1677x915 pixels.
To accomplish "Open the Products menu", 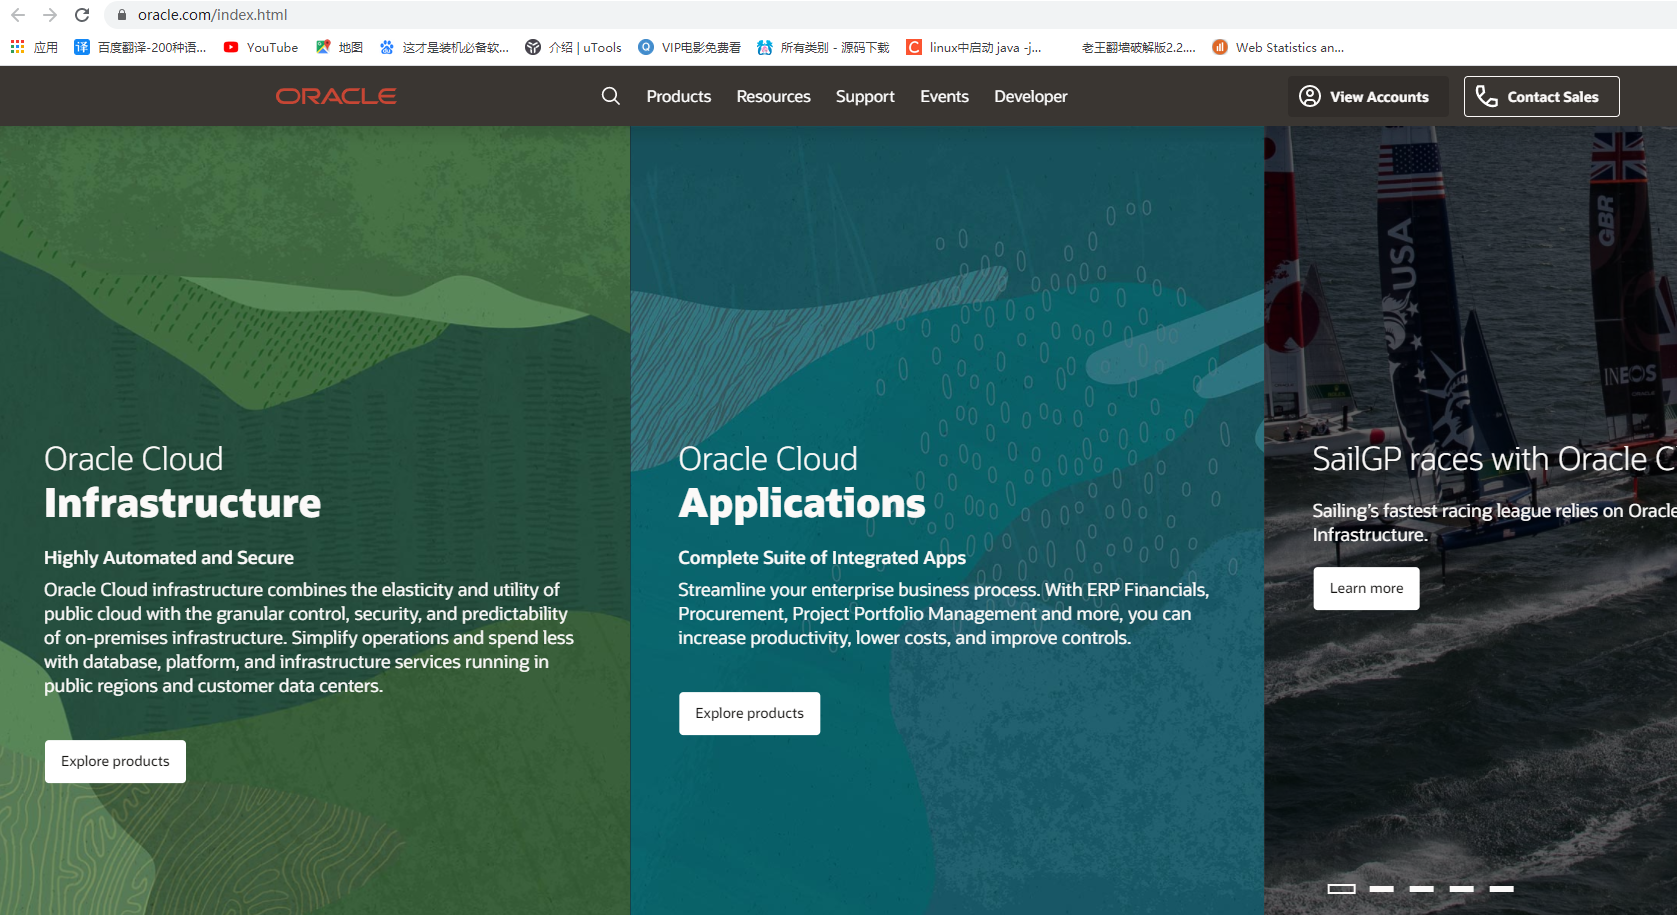I will tap(679, 96).
